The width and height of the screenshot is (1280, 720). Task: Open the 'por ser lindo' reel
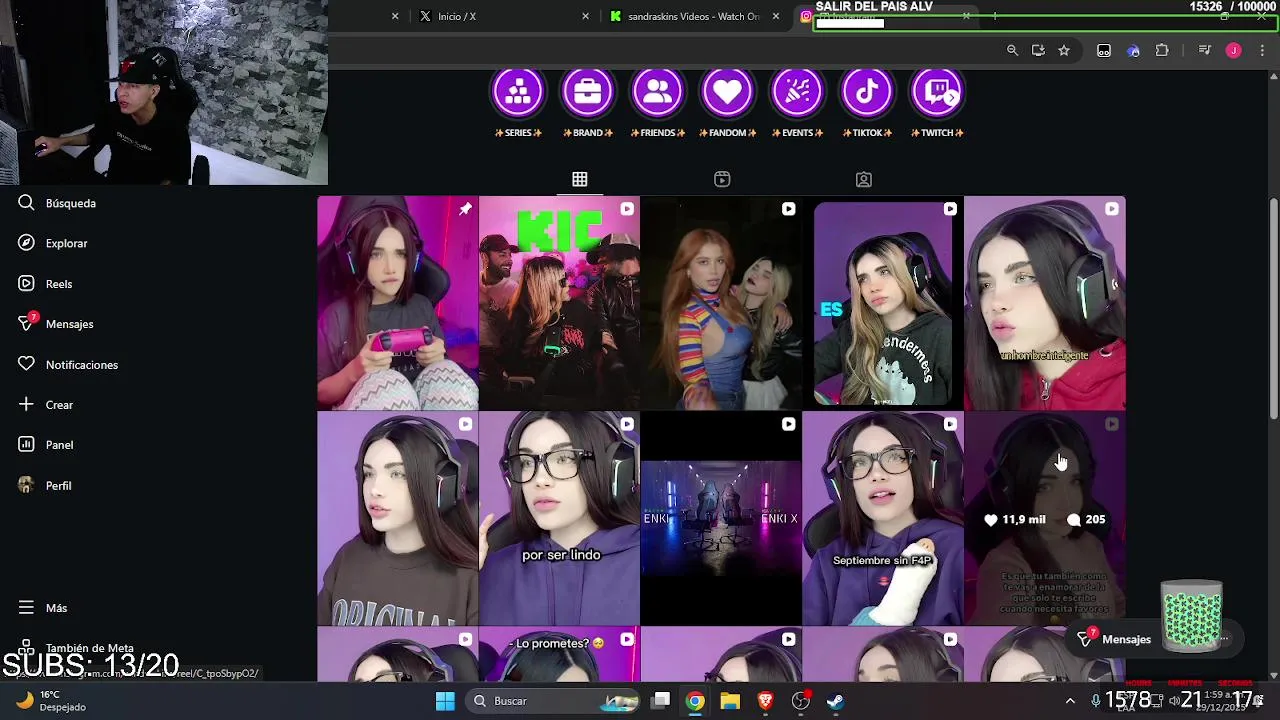pos(560,519)
